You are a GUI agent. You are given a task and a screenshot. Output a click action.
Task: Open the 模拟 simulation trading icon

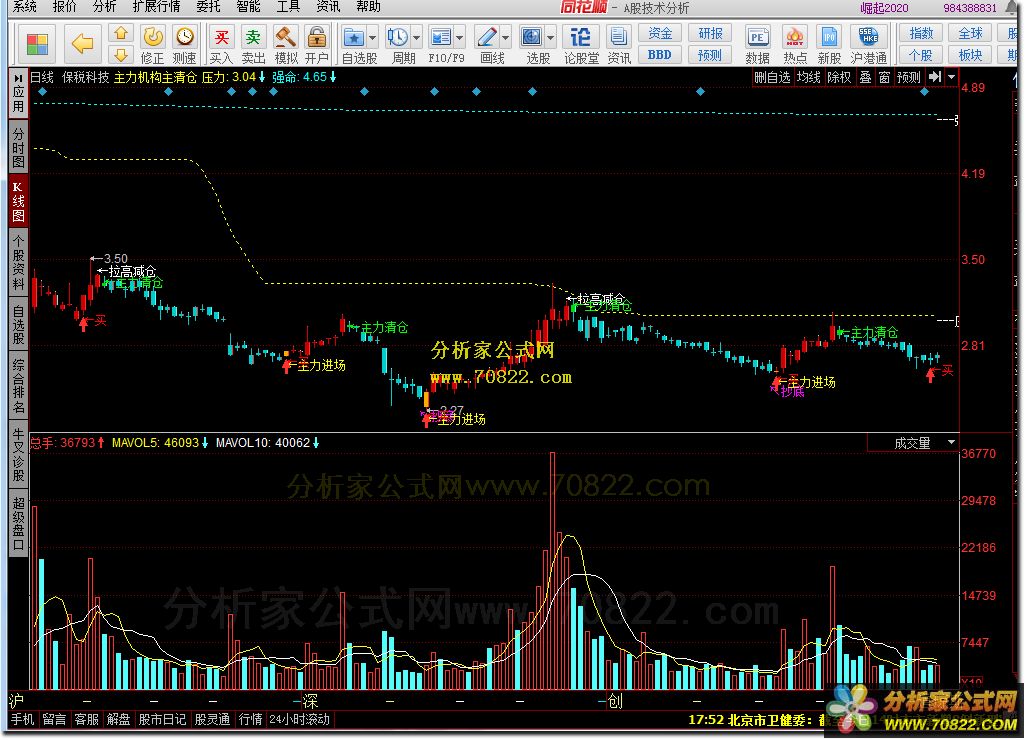click(x=285, y=44)
